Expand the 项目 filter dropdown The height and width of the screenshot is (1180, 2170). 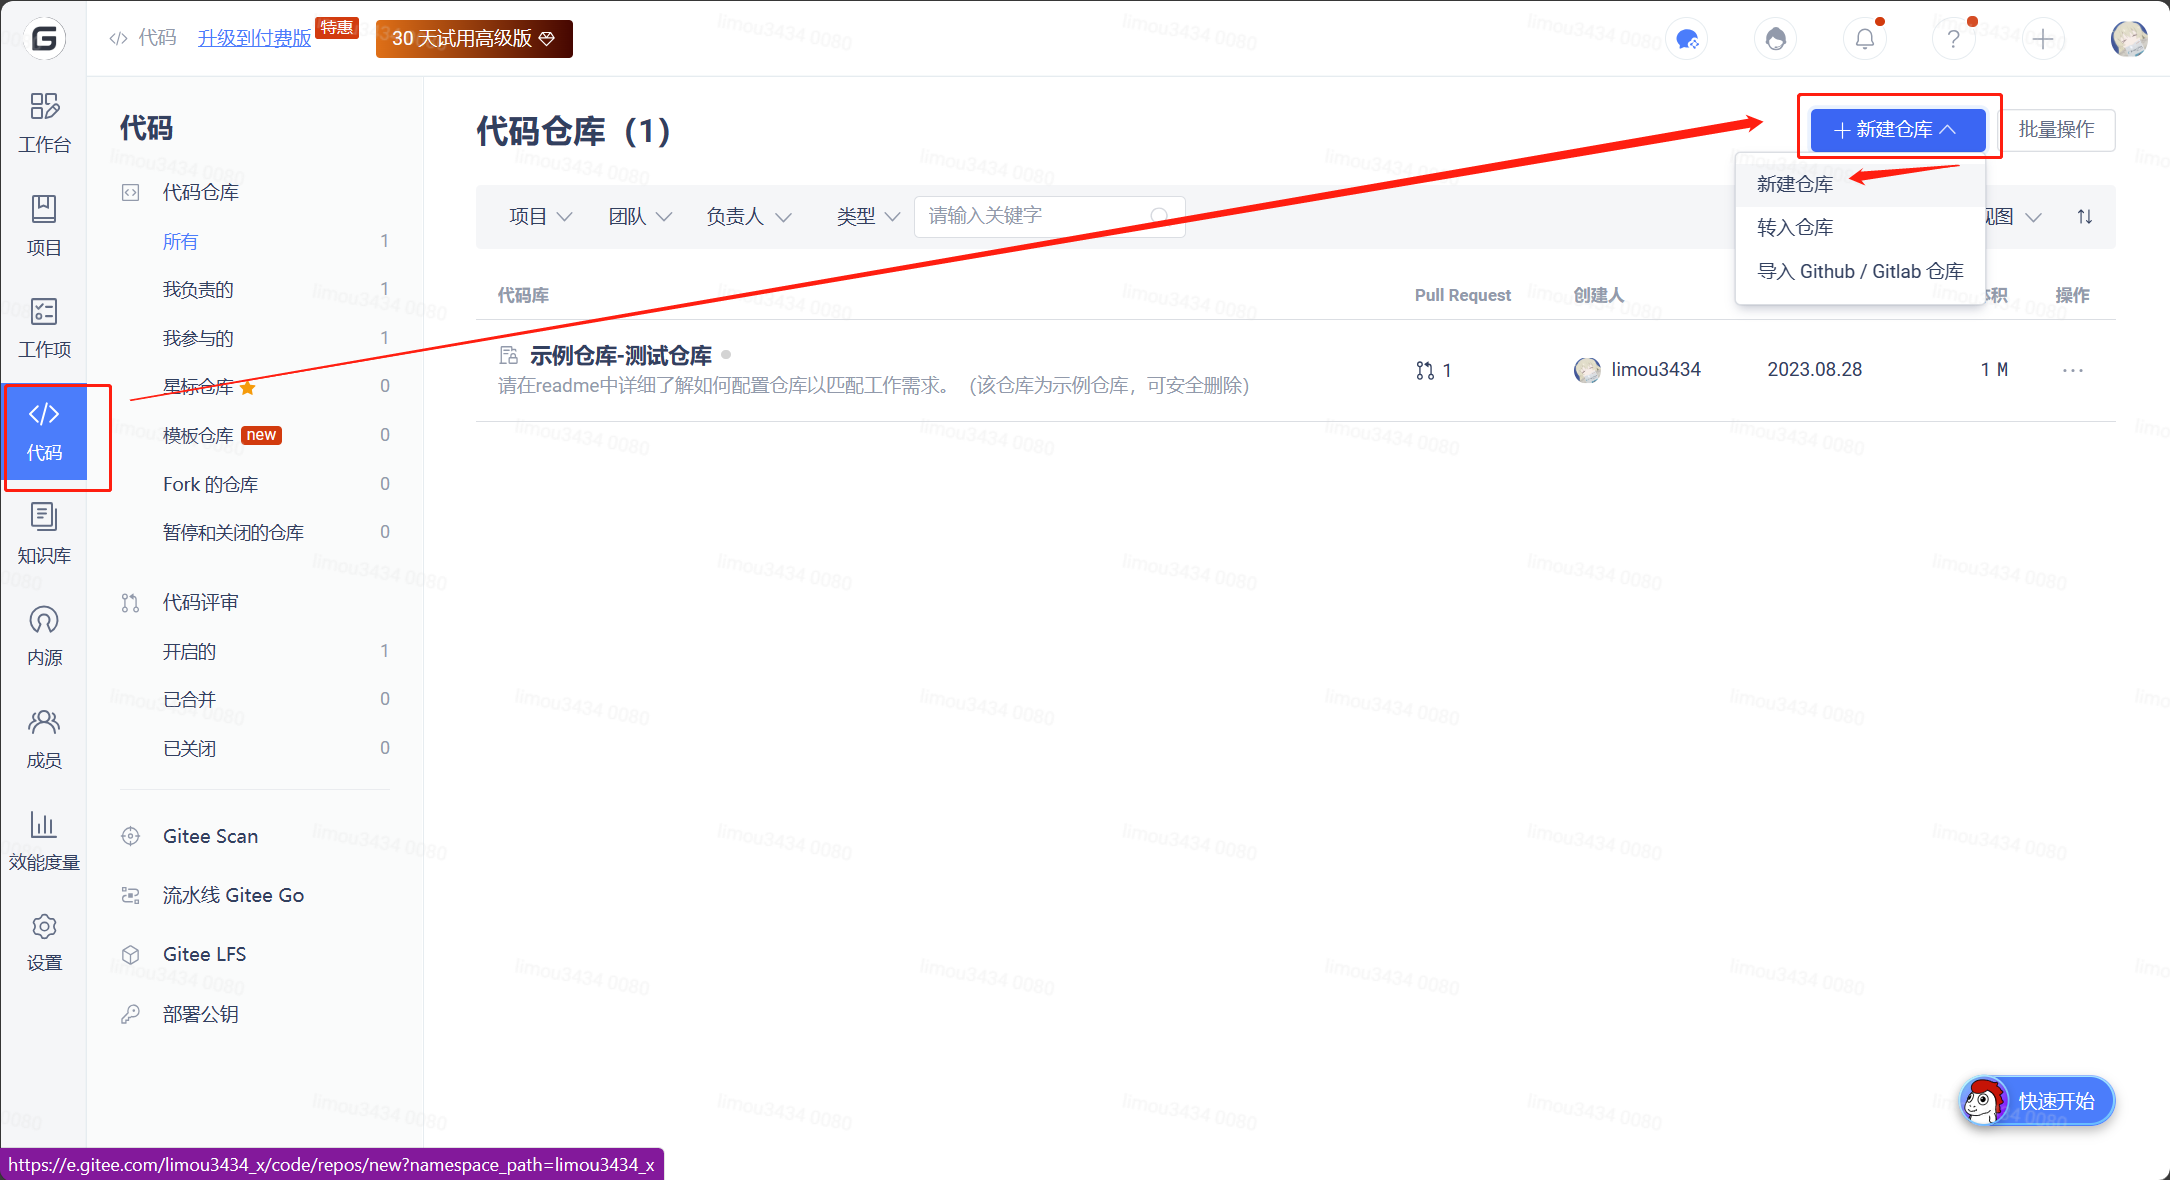click(x=540, y=217)
